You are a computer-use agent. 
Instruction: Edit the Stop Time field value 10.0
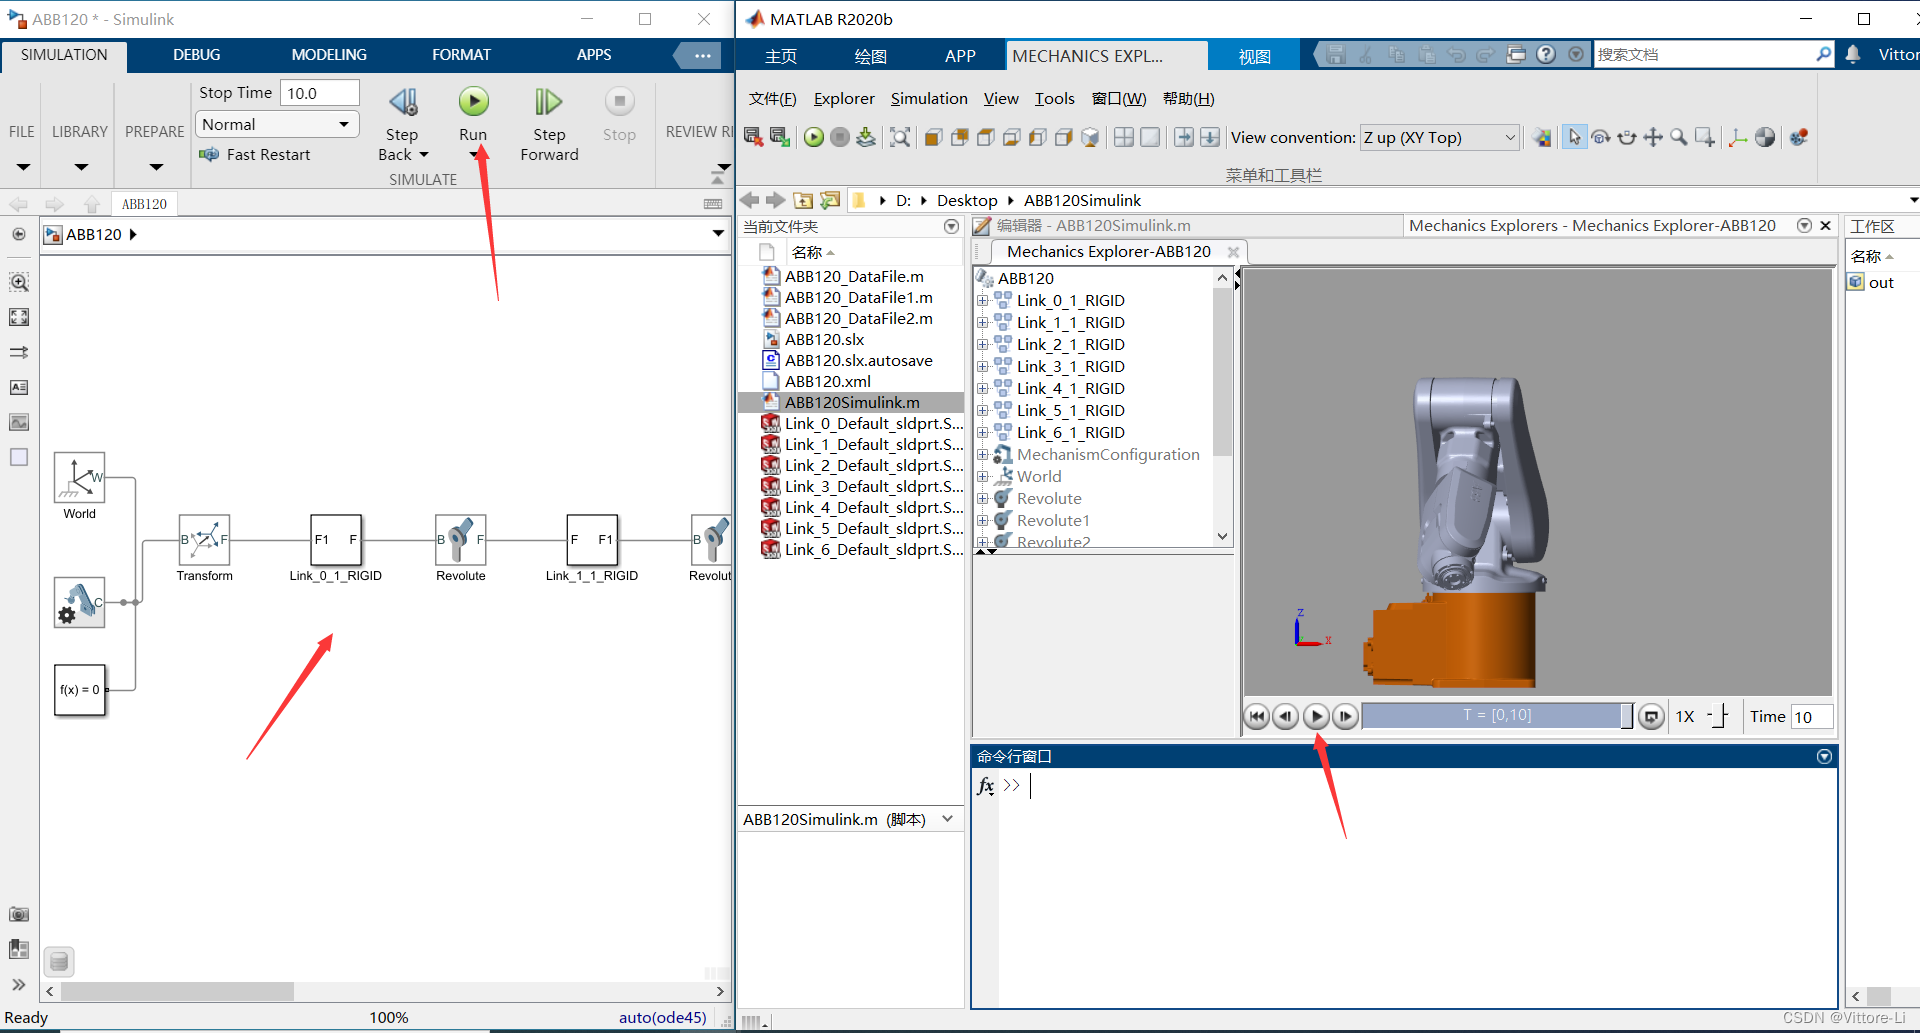click(318, 92)
